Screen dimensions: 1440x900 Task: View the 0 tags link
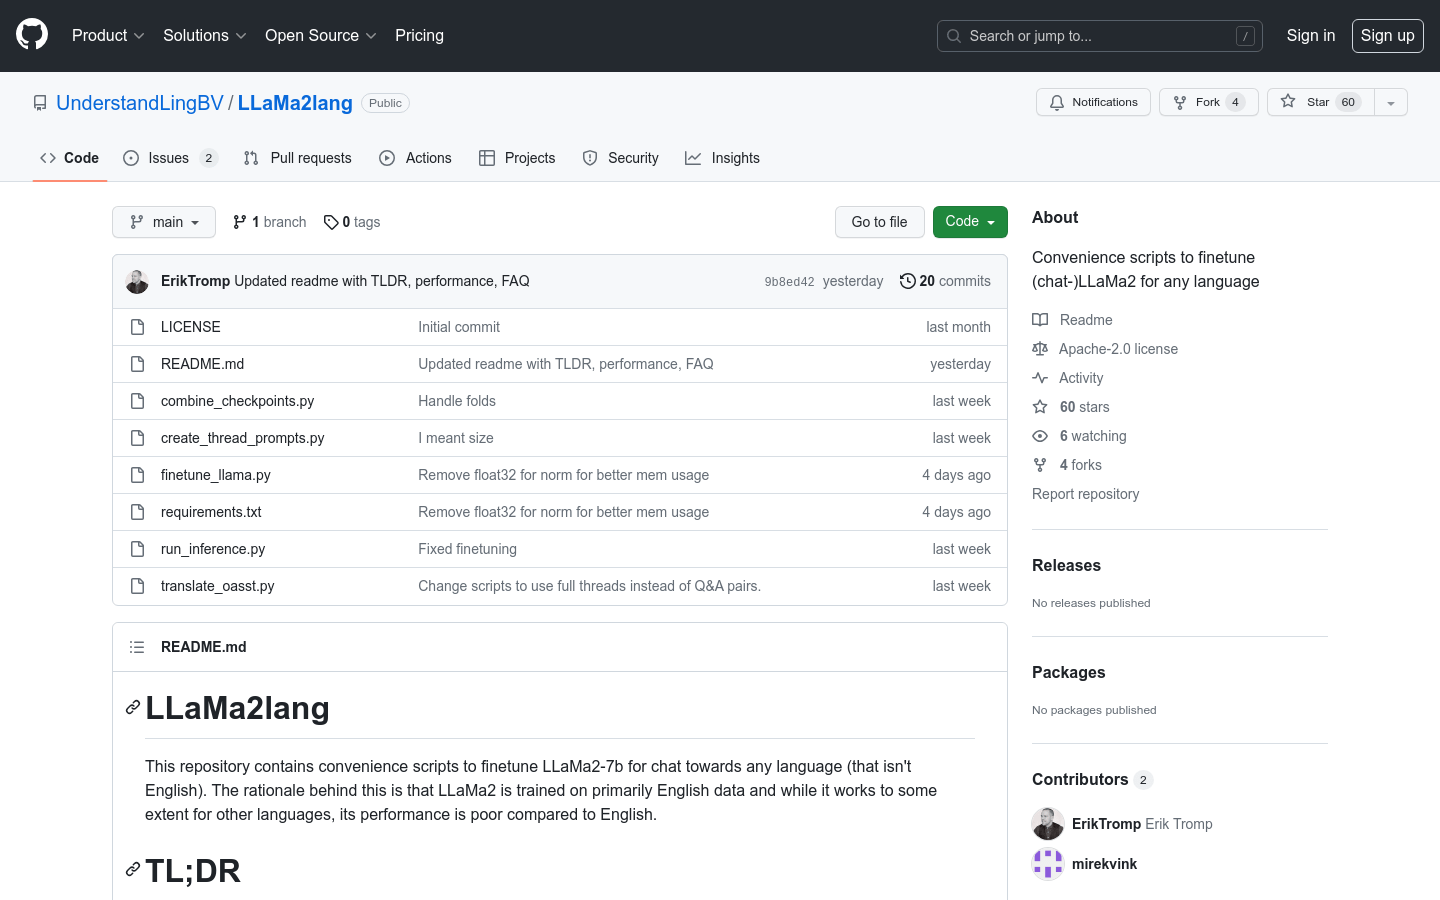(x=352, y=222)
